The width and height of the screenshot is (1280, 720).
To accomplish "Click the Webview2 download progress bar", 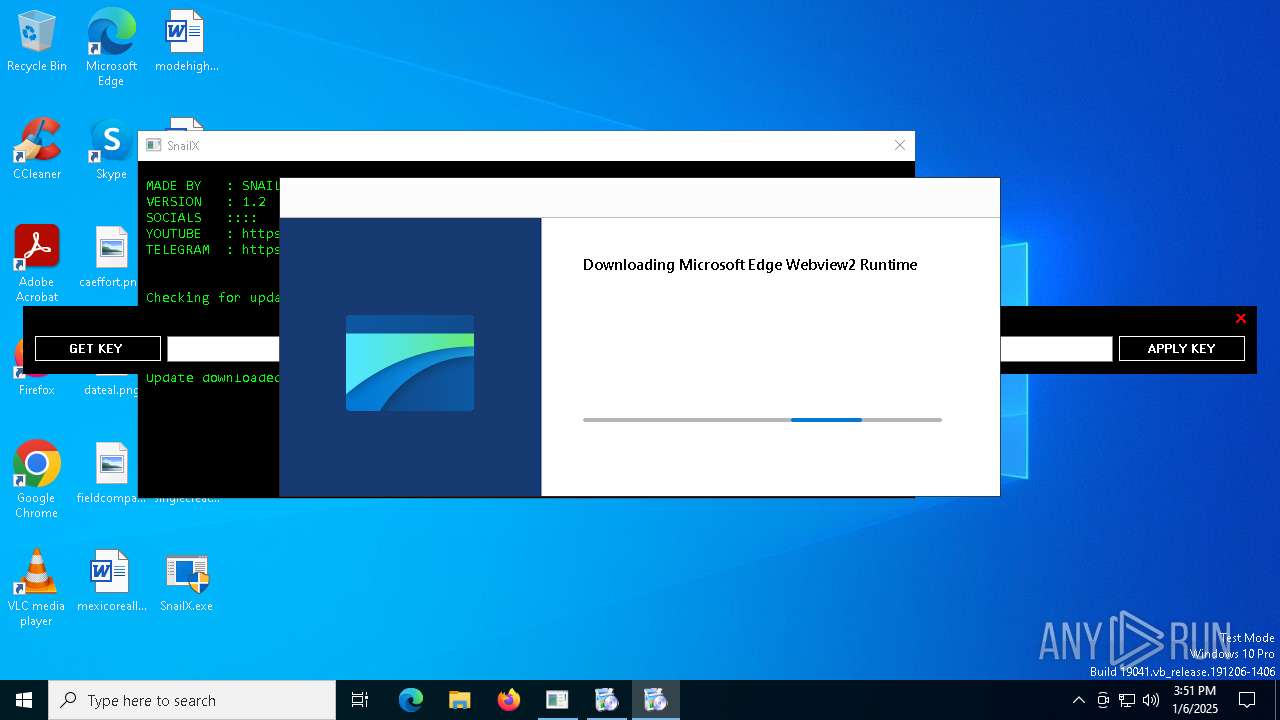I will pyautogui.click(x=762, y=420).
